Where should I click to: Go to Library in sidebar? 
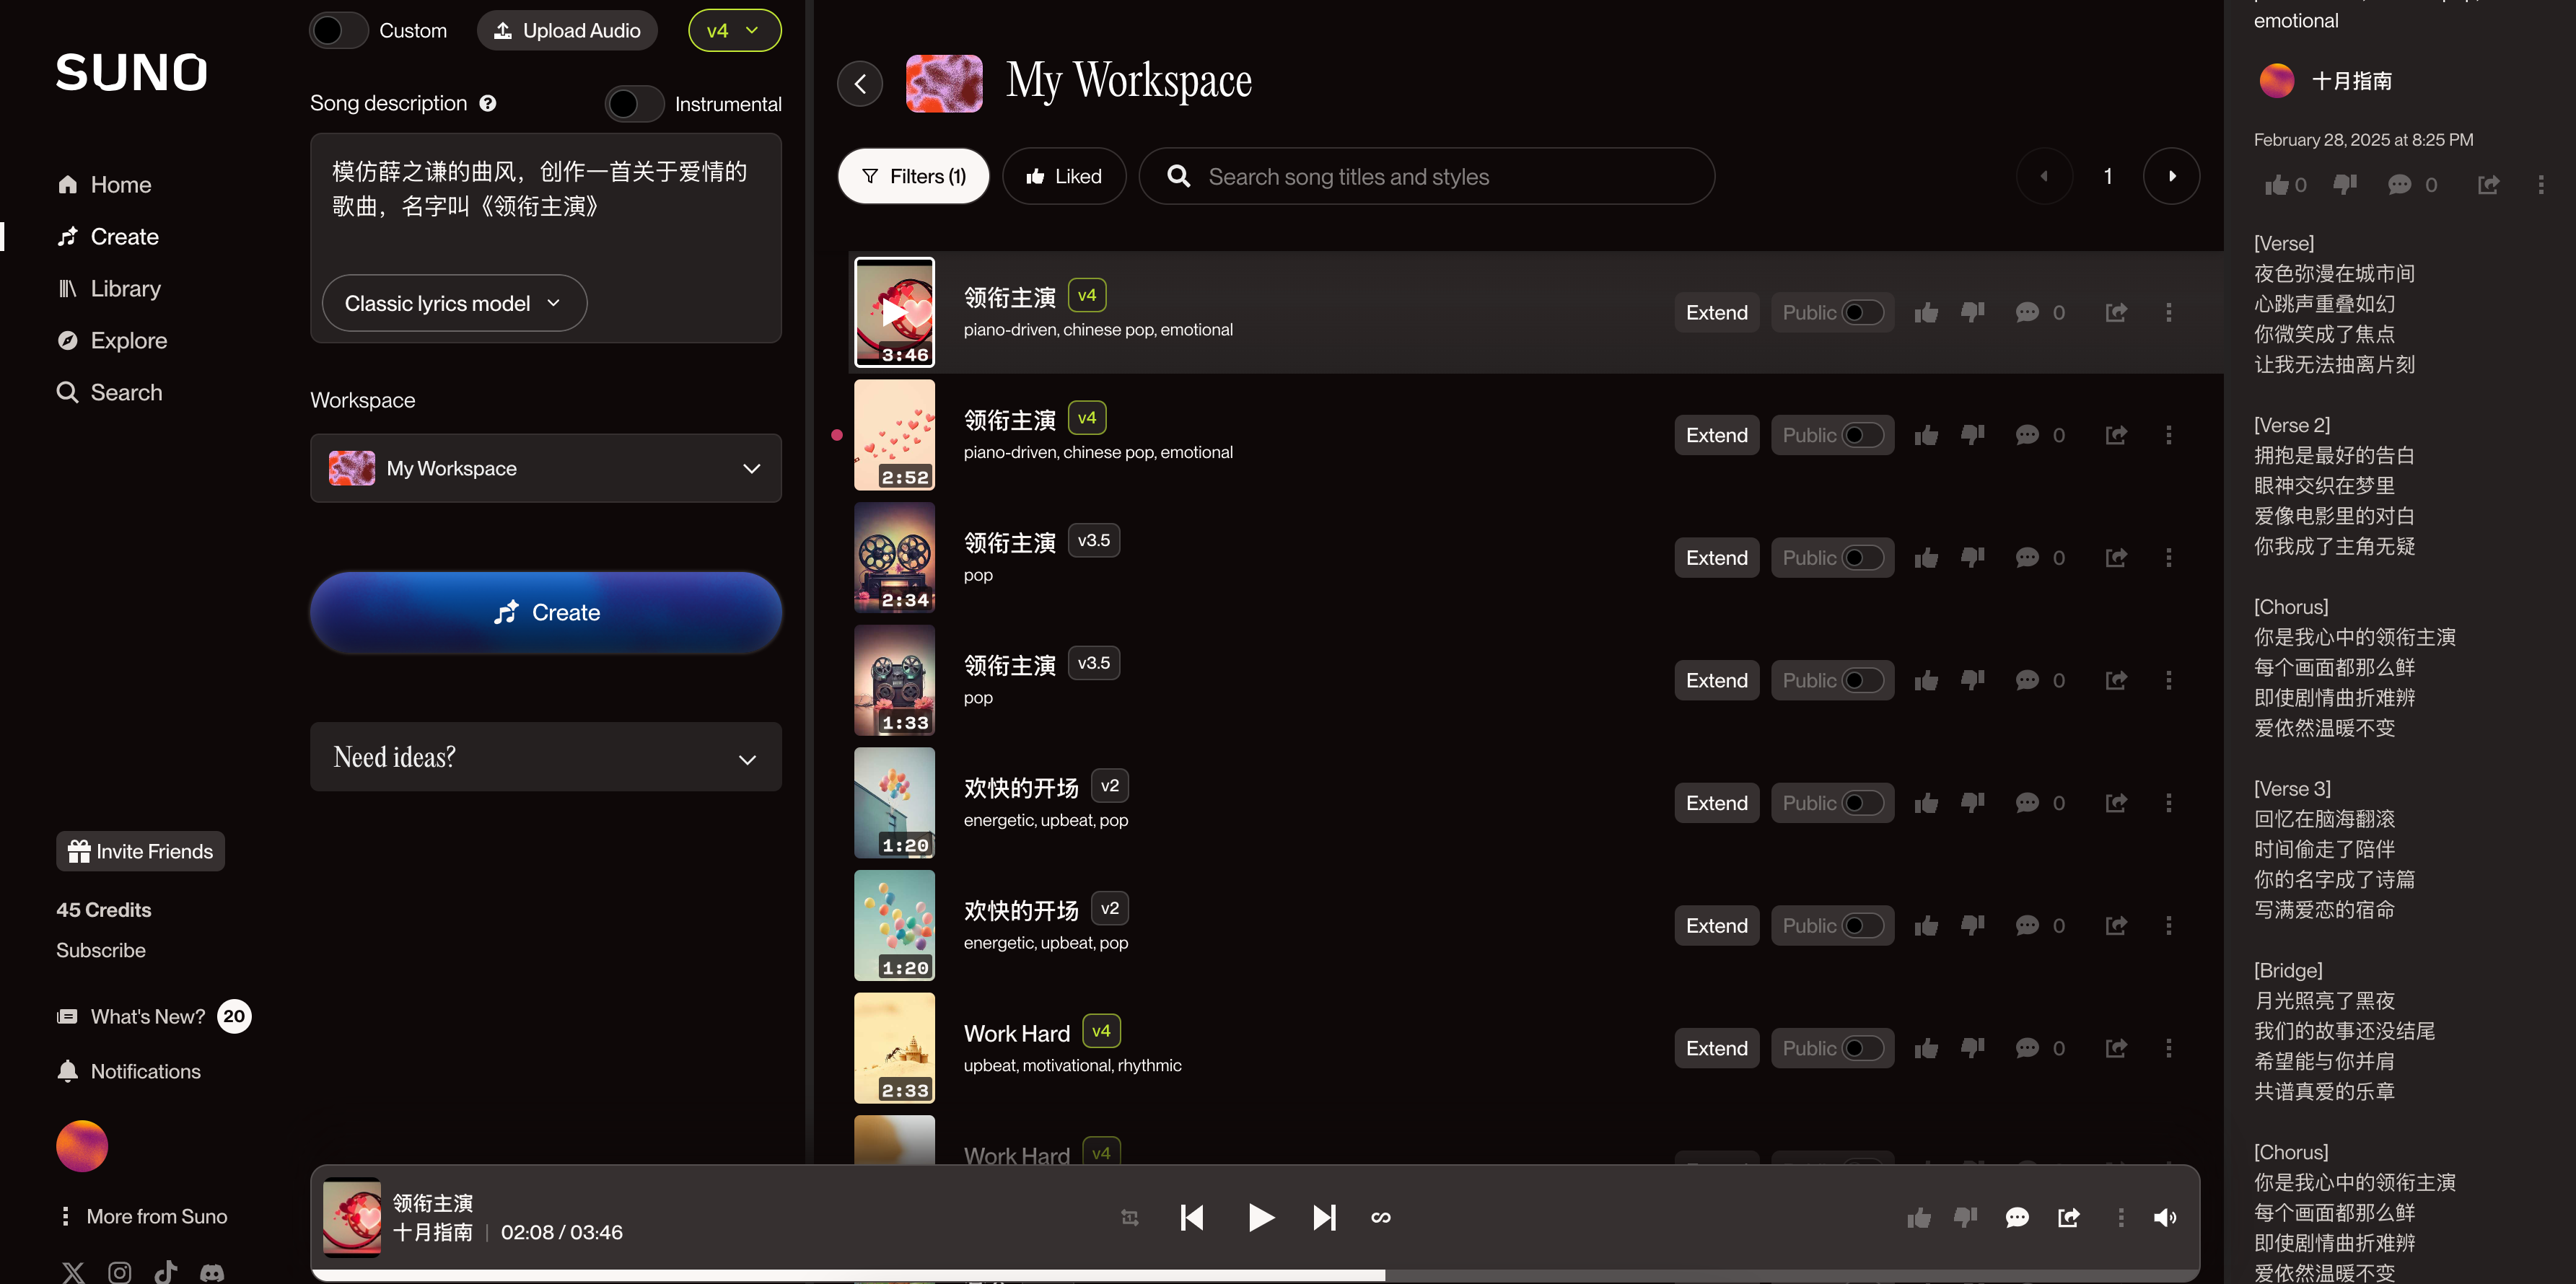point(125,288)
